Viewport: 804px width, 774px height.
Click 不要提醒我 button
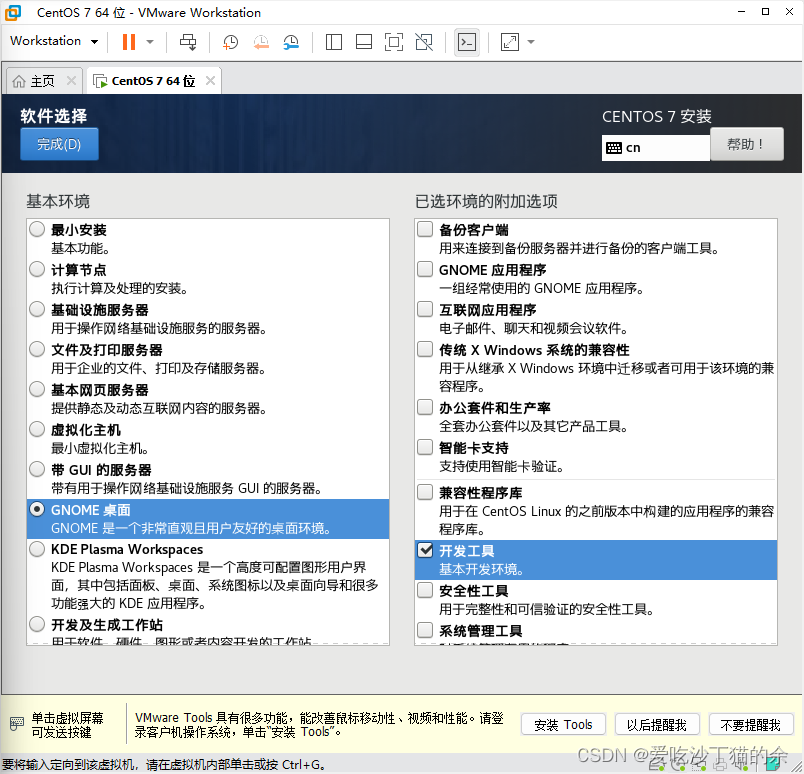(x=751, y=724)
